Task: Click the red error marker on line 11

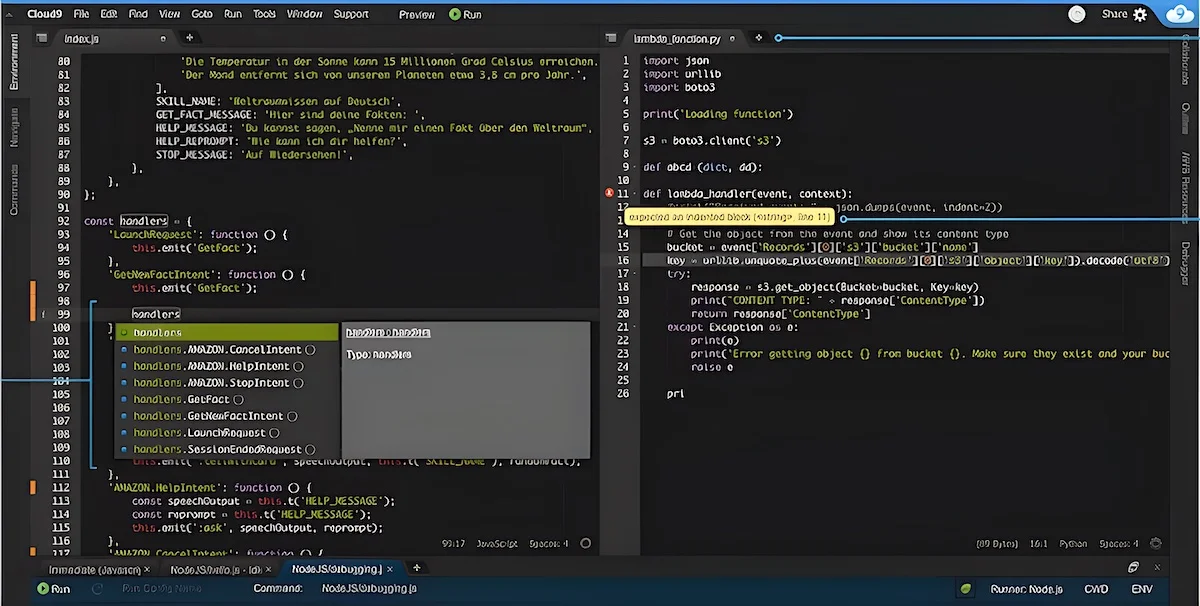Action: coord(608,193)
